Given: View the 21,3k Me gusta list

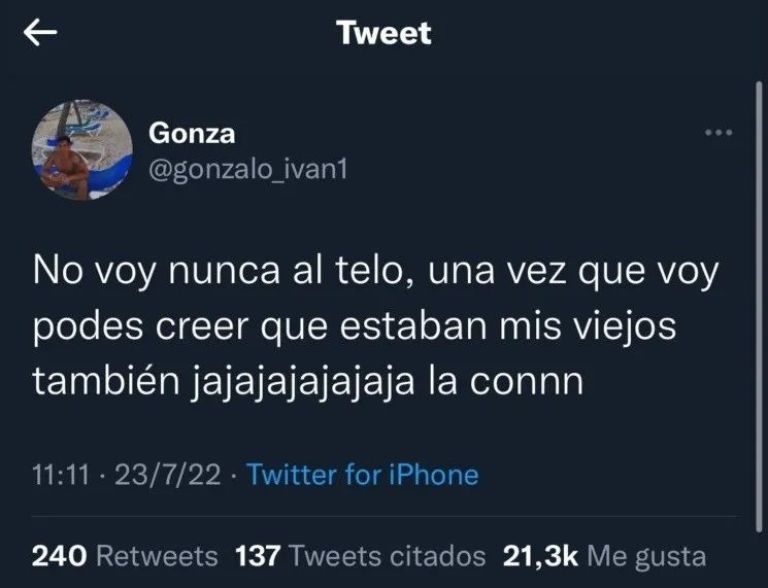Looking at the screenshot, I should tap(604, 556).
